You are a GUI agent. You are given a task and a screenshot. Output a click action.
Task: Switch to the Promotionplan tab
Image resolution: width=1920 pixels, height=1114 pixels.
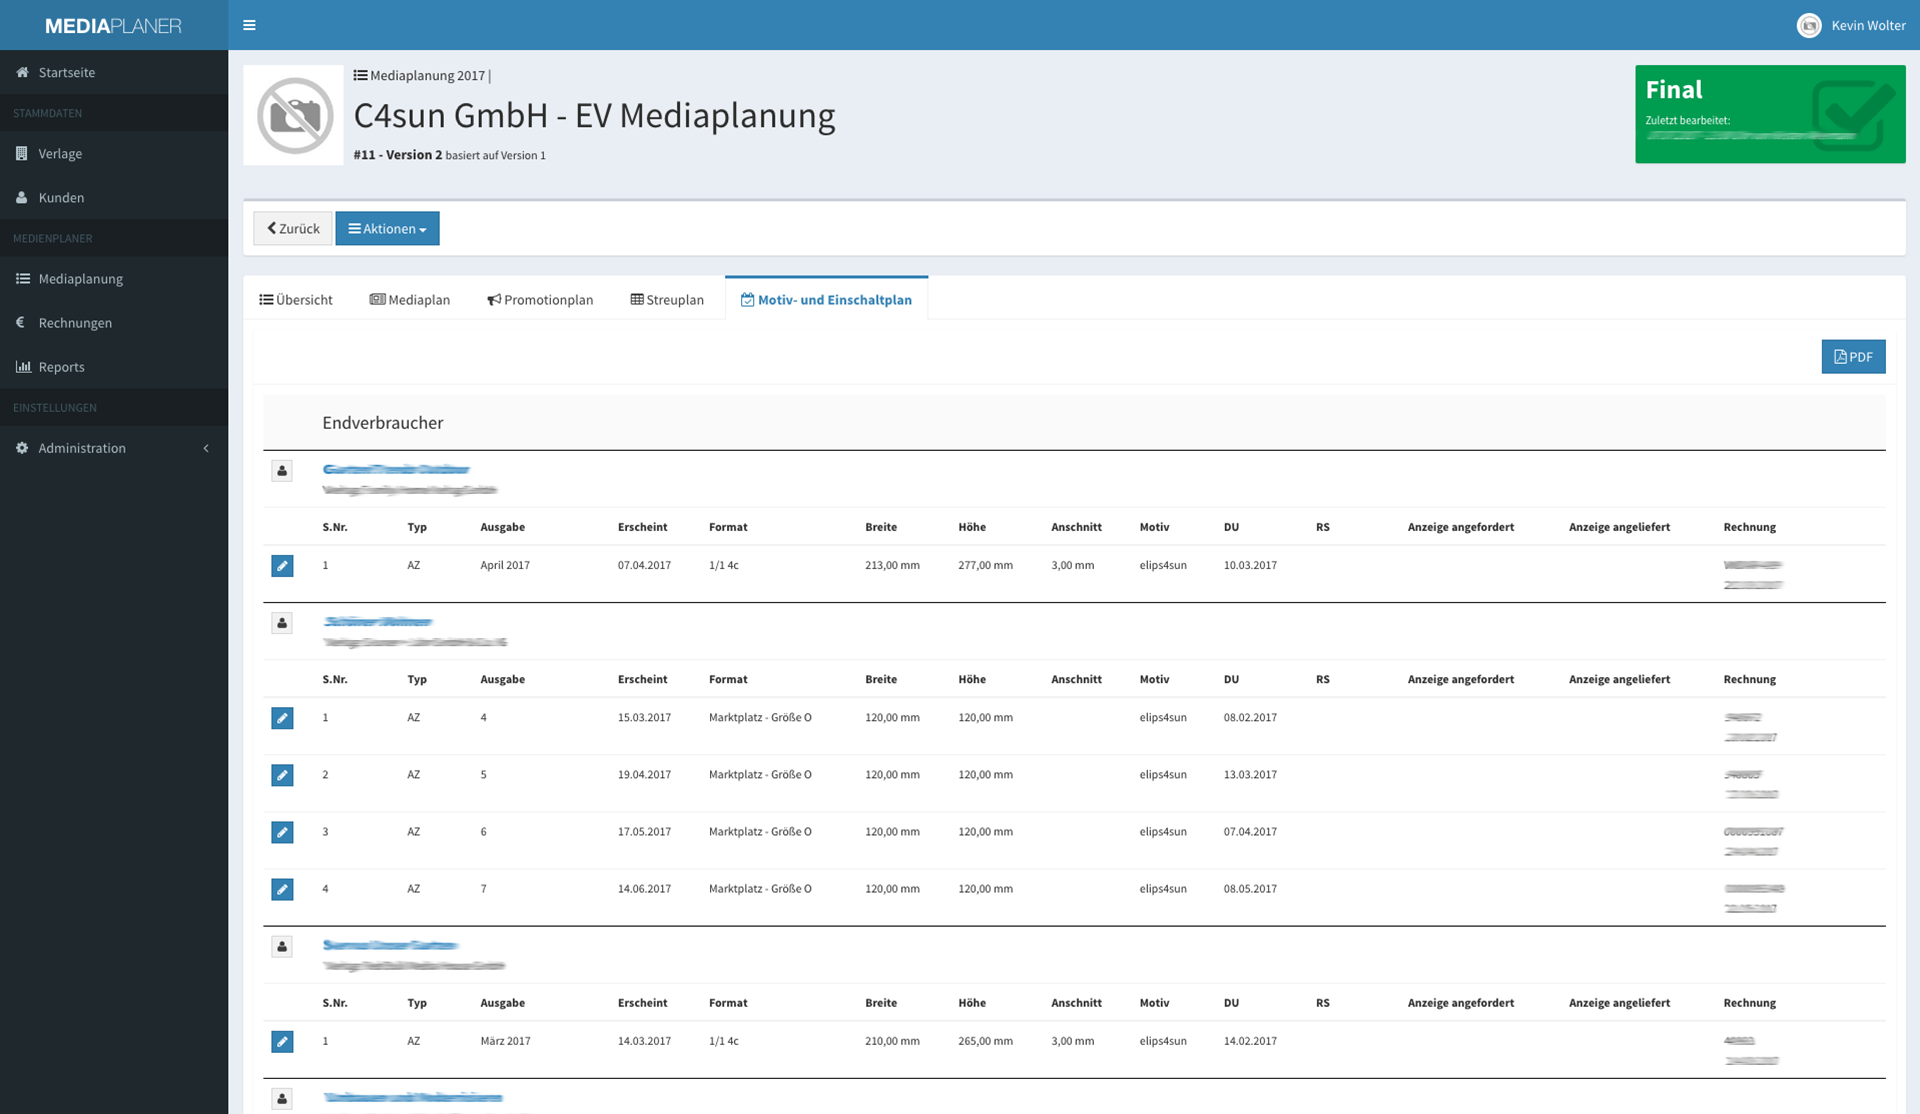(x=540, y=299)
